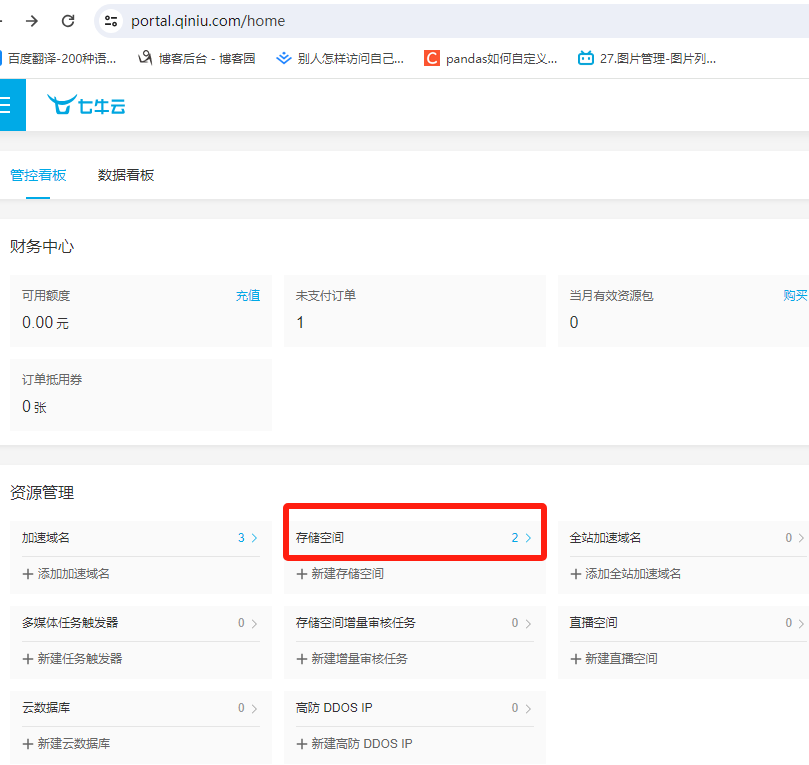Click the 高防 DDOS IP label

point(334,708)
